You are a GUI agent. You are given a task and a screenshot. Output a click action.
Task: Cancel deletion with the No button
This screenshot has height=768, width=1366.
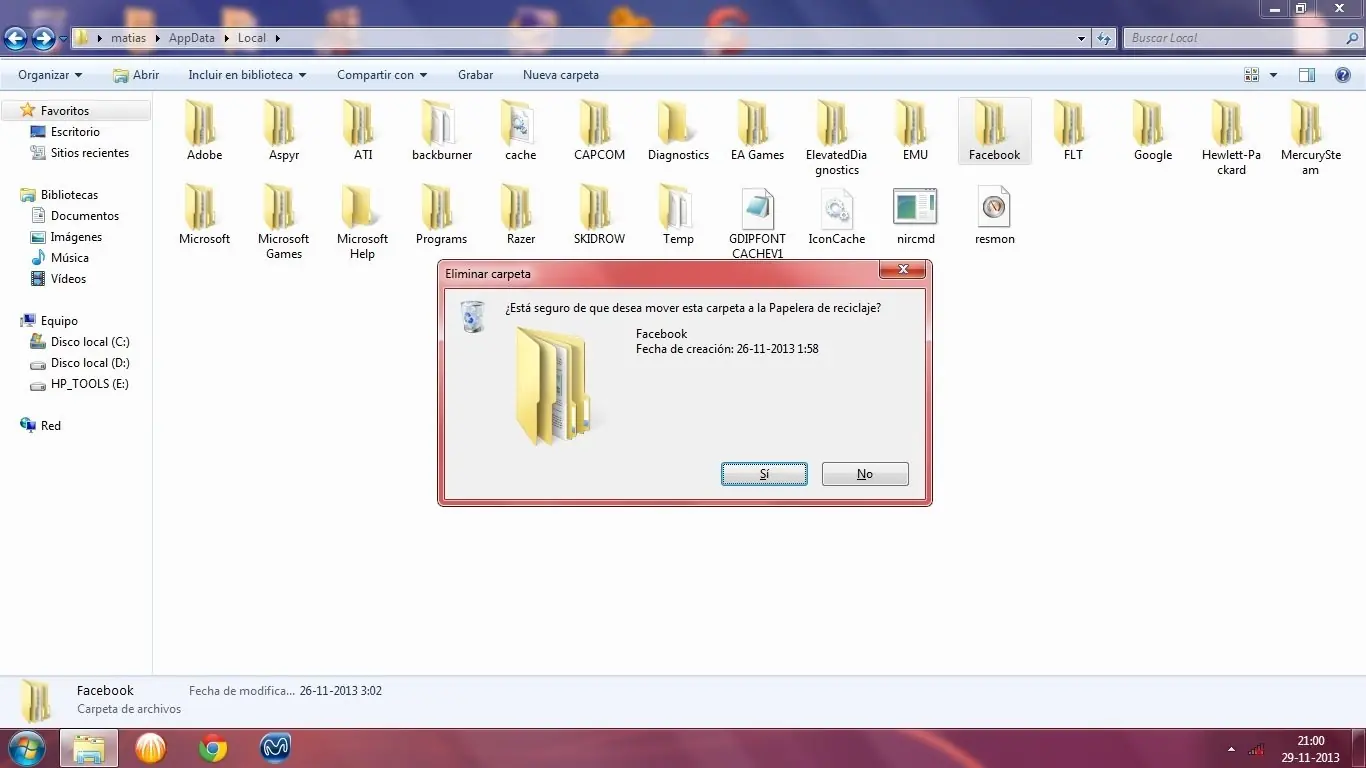pyautogui.click(x=865, y=474)
